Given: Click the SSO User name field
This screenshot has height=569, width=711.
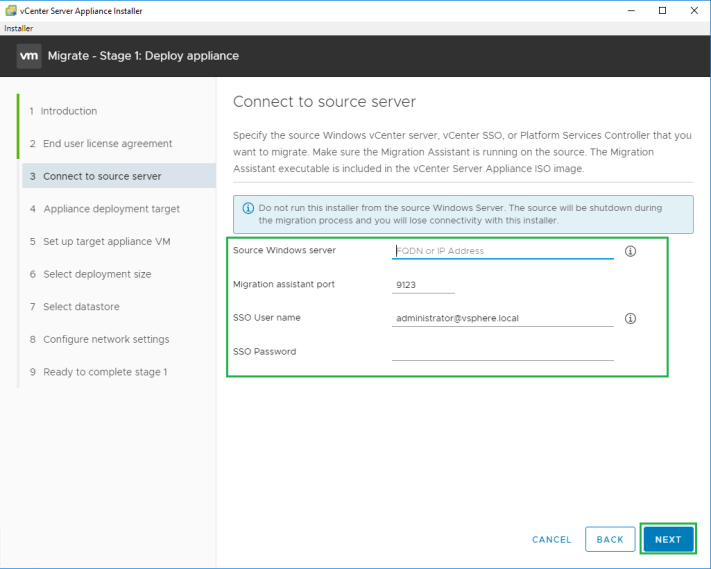Looking at the screenshot, I should [502, 319].
